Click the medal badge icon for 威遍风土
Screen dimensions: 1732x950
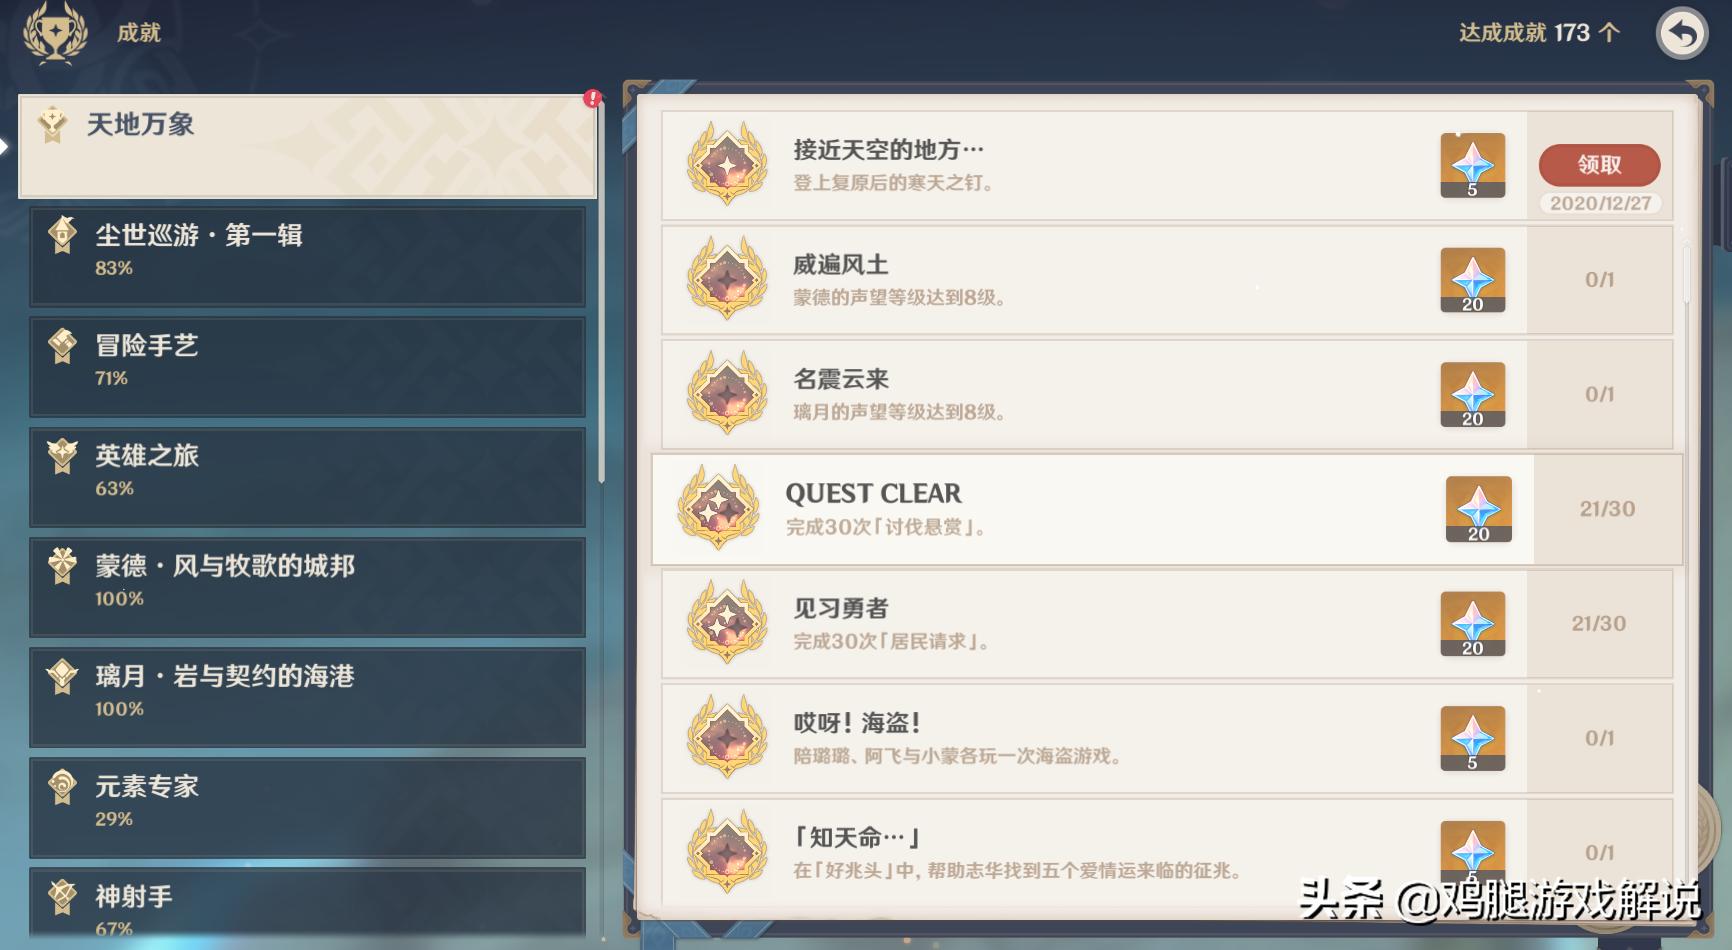click(x=727, y=279)
